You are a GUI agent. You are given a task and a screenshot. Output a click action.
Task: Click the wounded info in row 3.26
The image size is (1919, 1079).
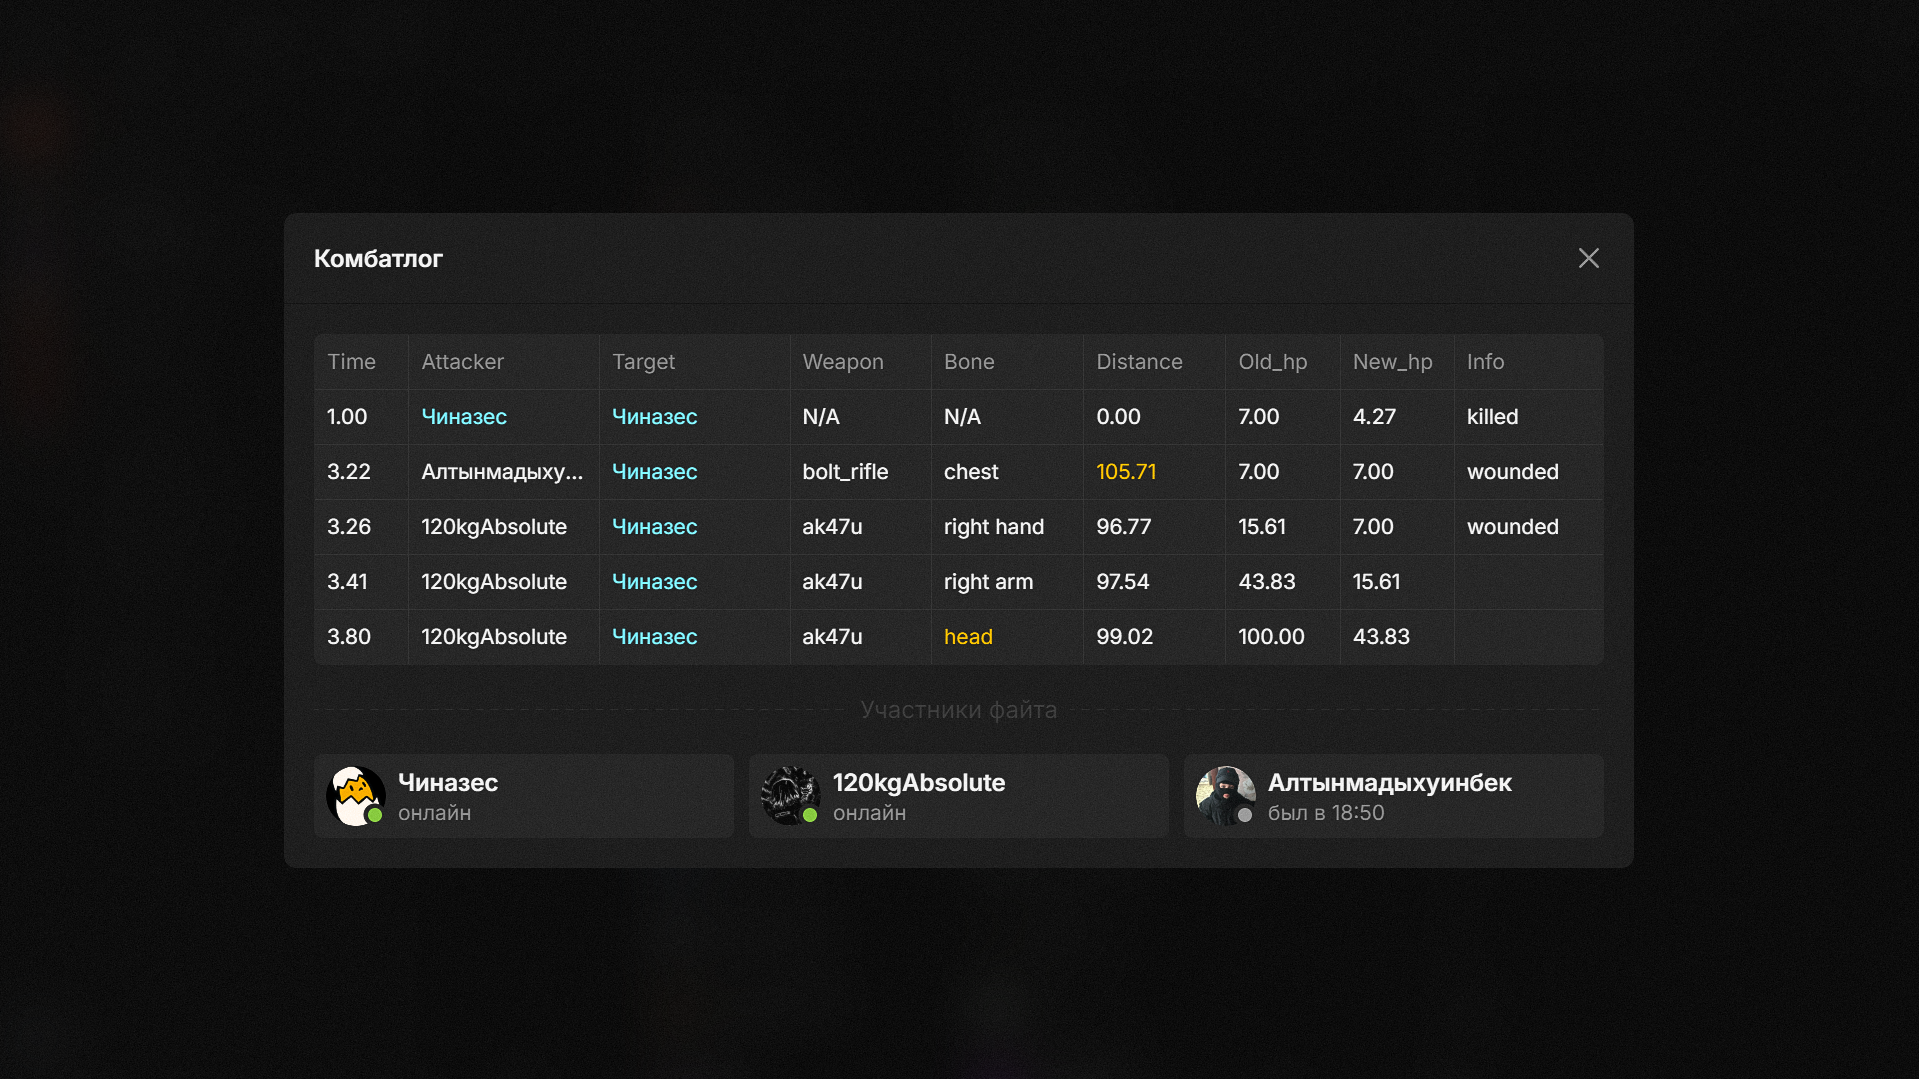click(x=1512, y=527)
